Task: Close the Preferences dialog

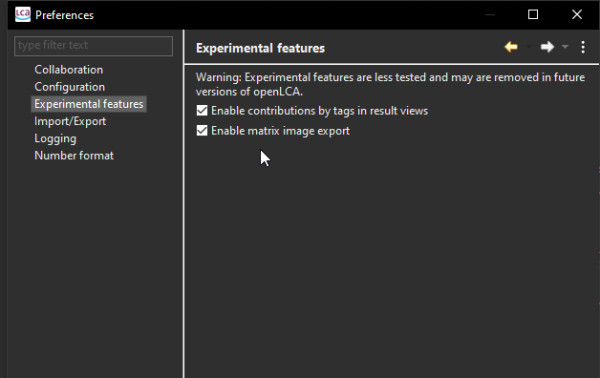Action: coord(577,15)
